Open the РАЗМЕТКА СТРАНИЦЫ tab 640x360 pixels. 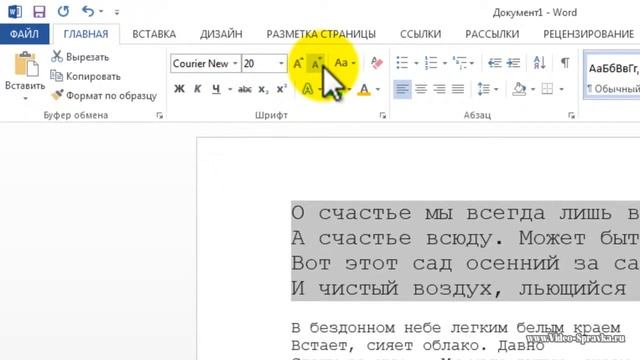[x=321, y=34]
